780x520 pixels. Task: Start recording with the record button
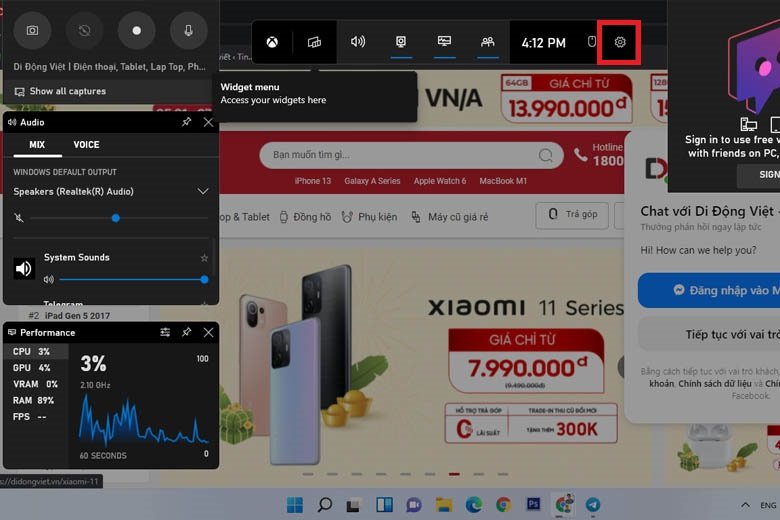pos(137,31)
